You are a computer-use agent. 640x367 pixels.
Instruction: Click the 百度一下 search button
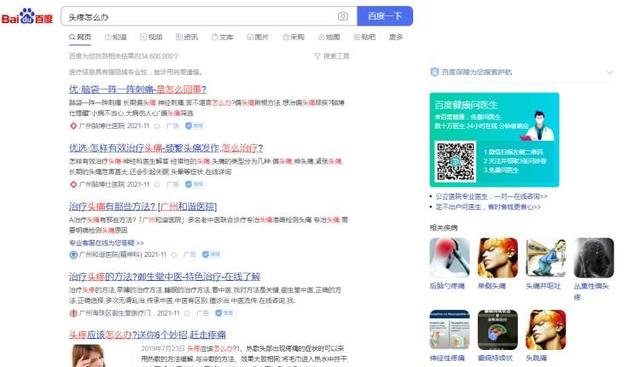(x=384, y=16)
